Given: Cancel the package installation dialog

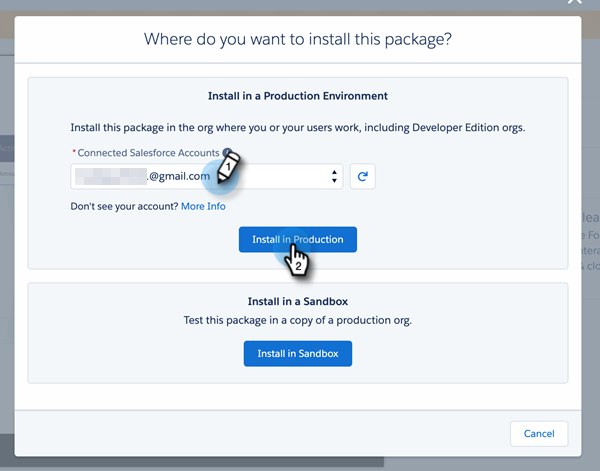Looking at the screenshot, I should 539,433.
